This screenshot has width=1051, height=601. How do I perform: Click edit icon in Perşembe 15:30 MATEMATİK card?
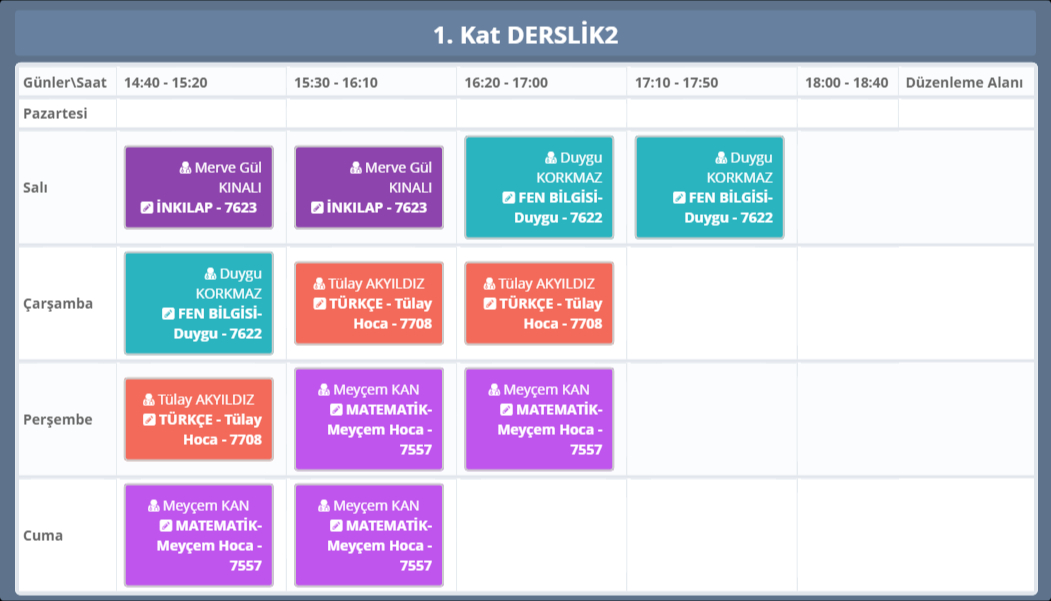pos(336,410)
